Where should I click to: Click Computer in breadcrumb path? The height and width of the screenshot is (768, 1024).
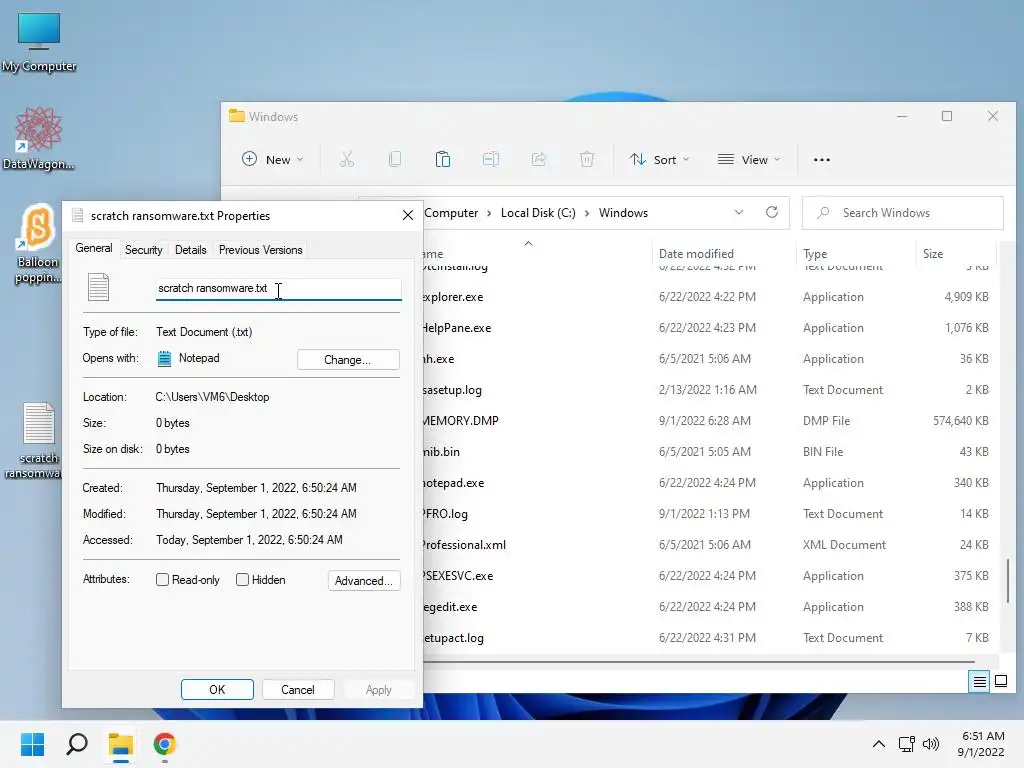tap(451, 213)
